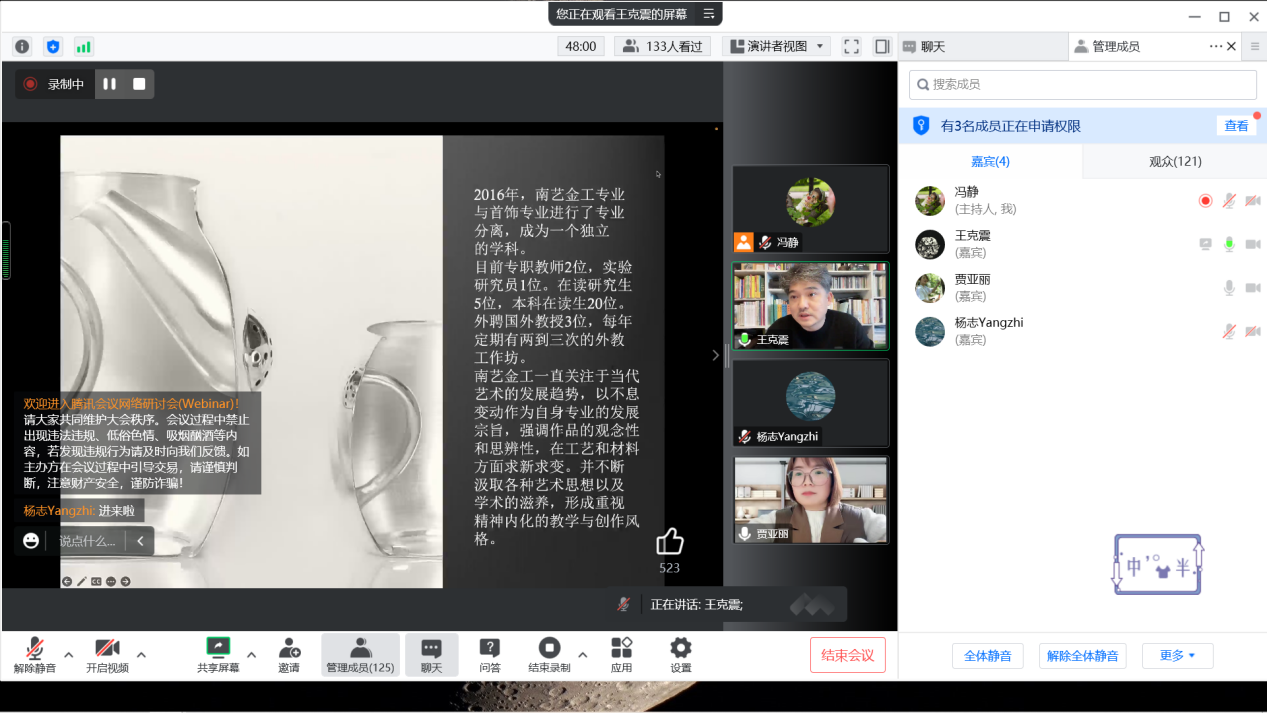
Task: Click the meeting info icon
Action: coord(22,46)
